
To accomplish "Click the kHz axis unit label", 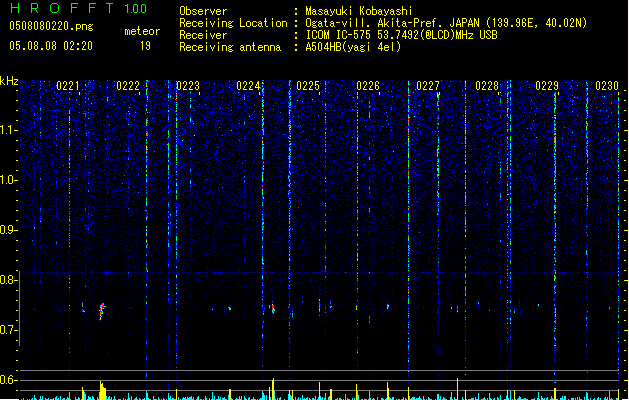I will (9, 81).
